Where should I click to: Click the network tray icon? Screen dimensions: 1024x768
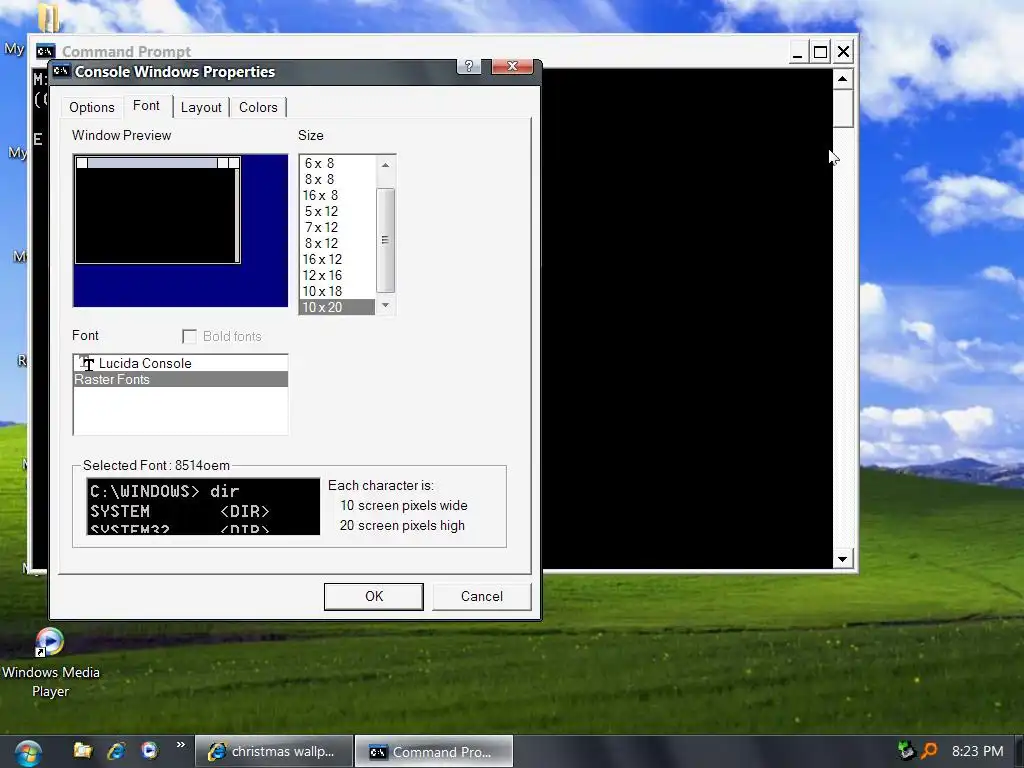[x=906, y=751]
